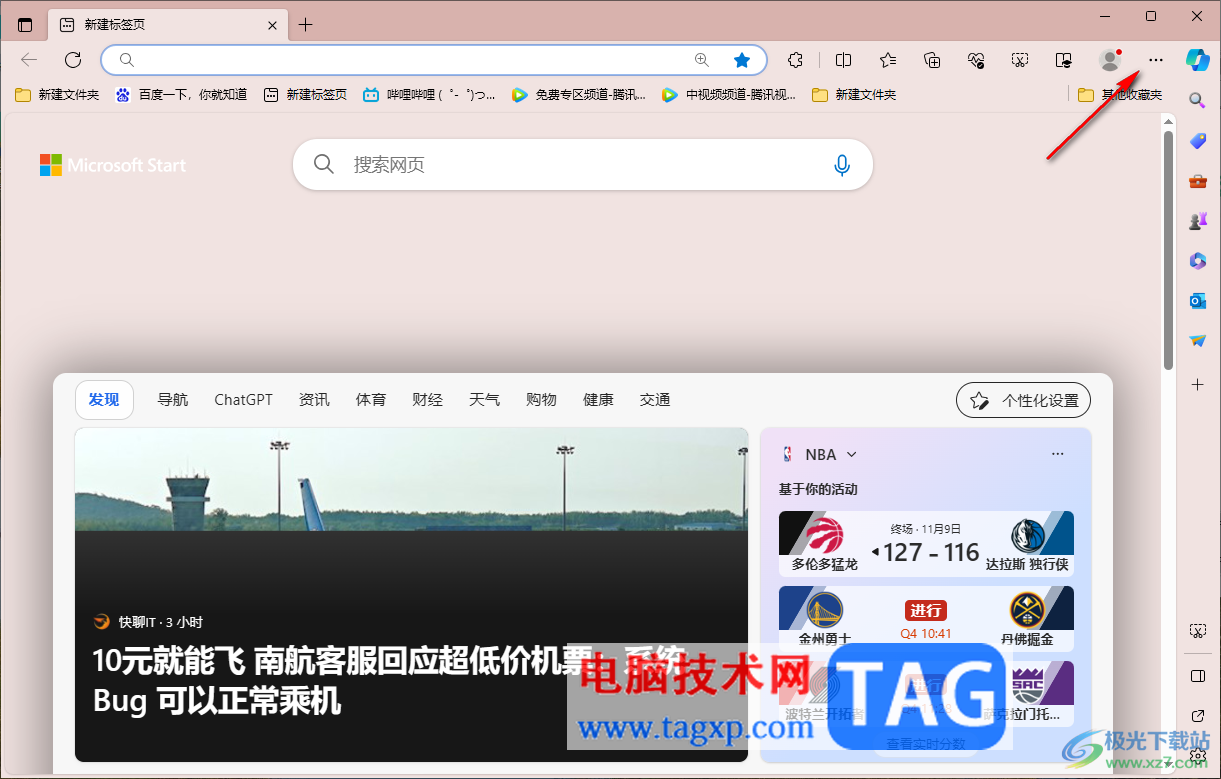This screenshot has width=1221, height=779.
Task: Open the ChatGPT feed tab
Action: 243,399
